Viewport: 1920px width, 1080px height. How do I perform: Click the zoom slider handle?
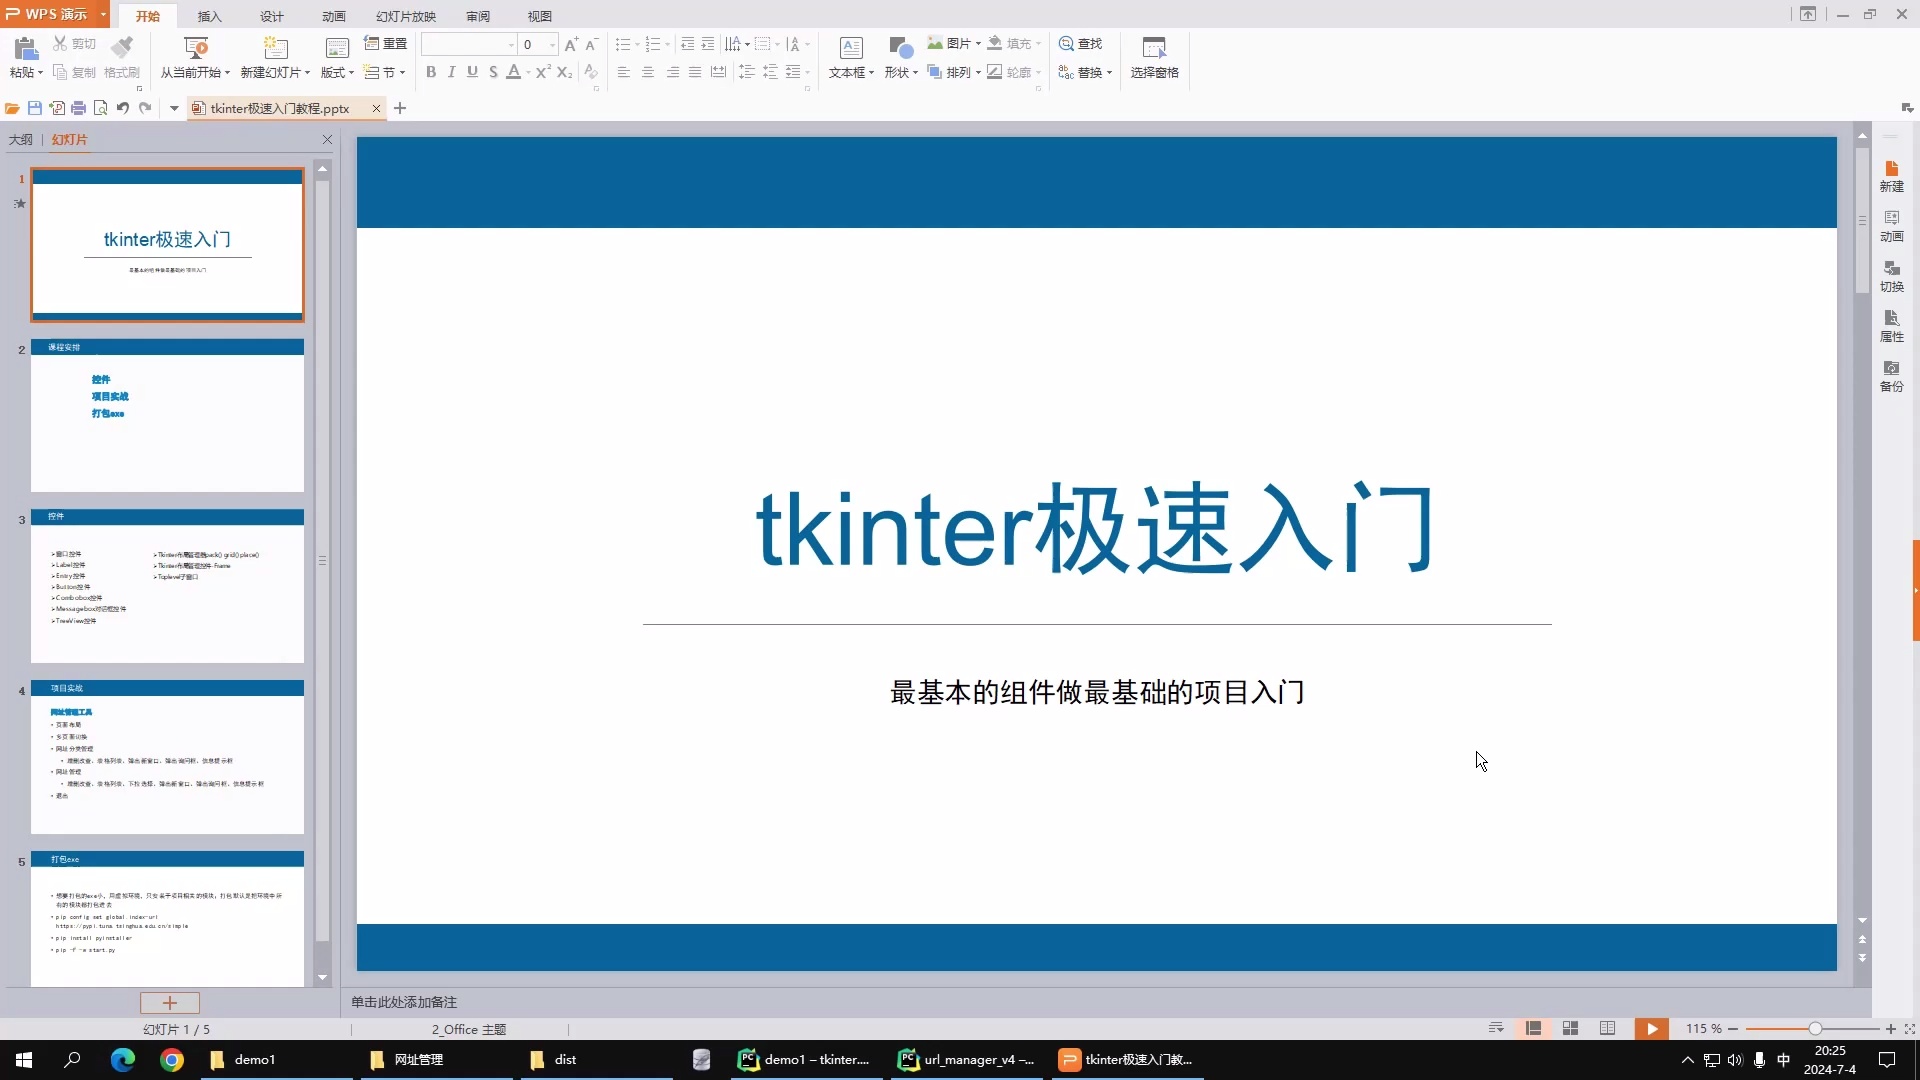(x=1814, y=1028)
